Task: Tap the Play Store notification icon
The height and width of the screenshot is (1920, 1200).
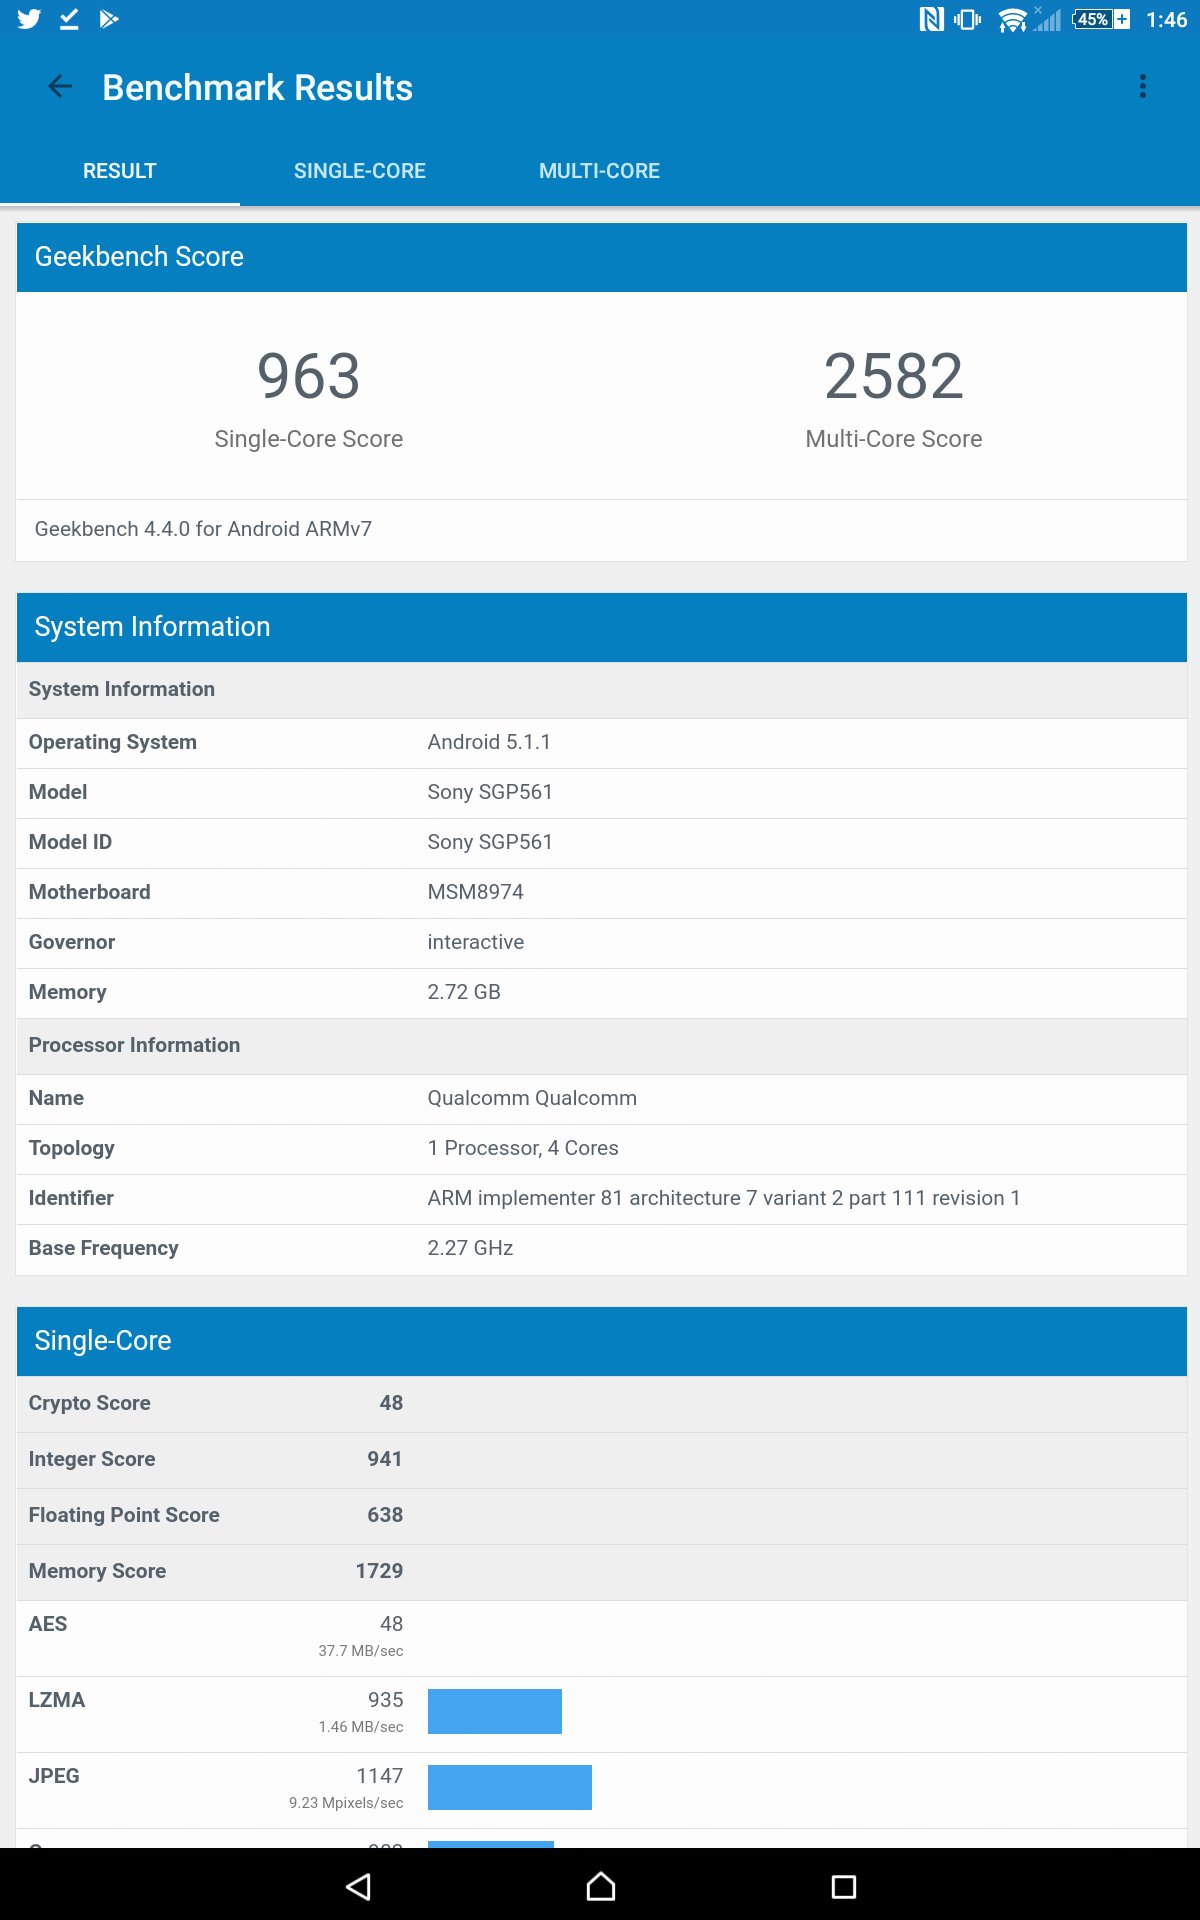Action: point(109,19)
